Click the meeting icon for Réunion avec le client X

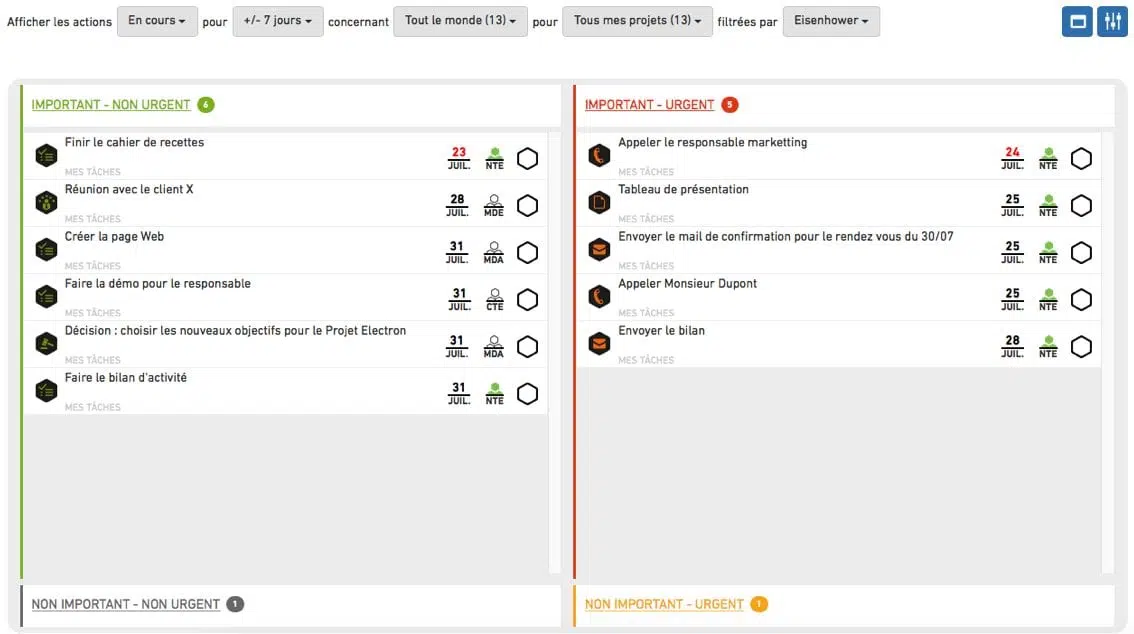pos(46,203)
